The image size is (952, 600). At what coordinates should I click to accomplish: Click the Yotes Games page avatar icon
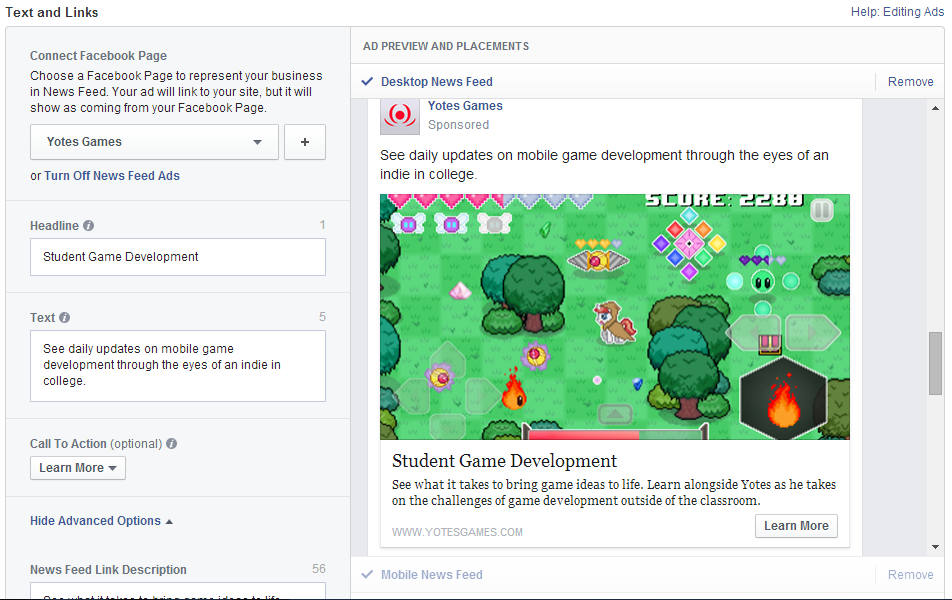click(x=400, y=117)
